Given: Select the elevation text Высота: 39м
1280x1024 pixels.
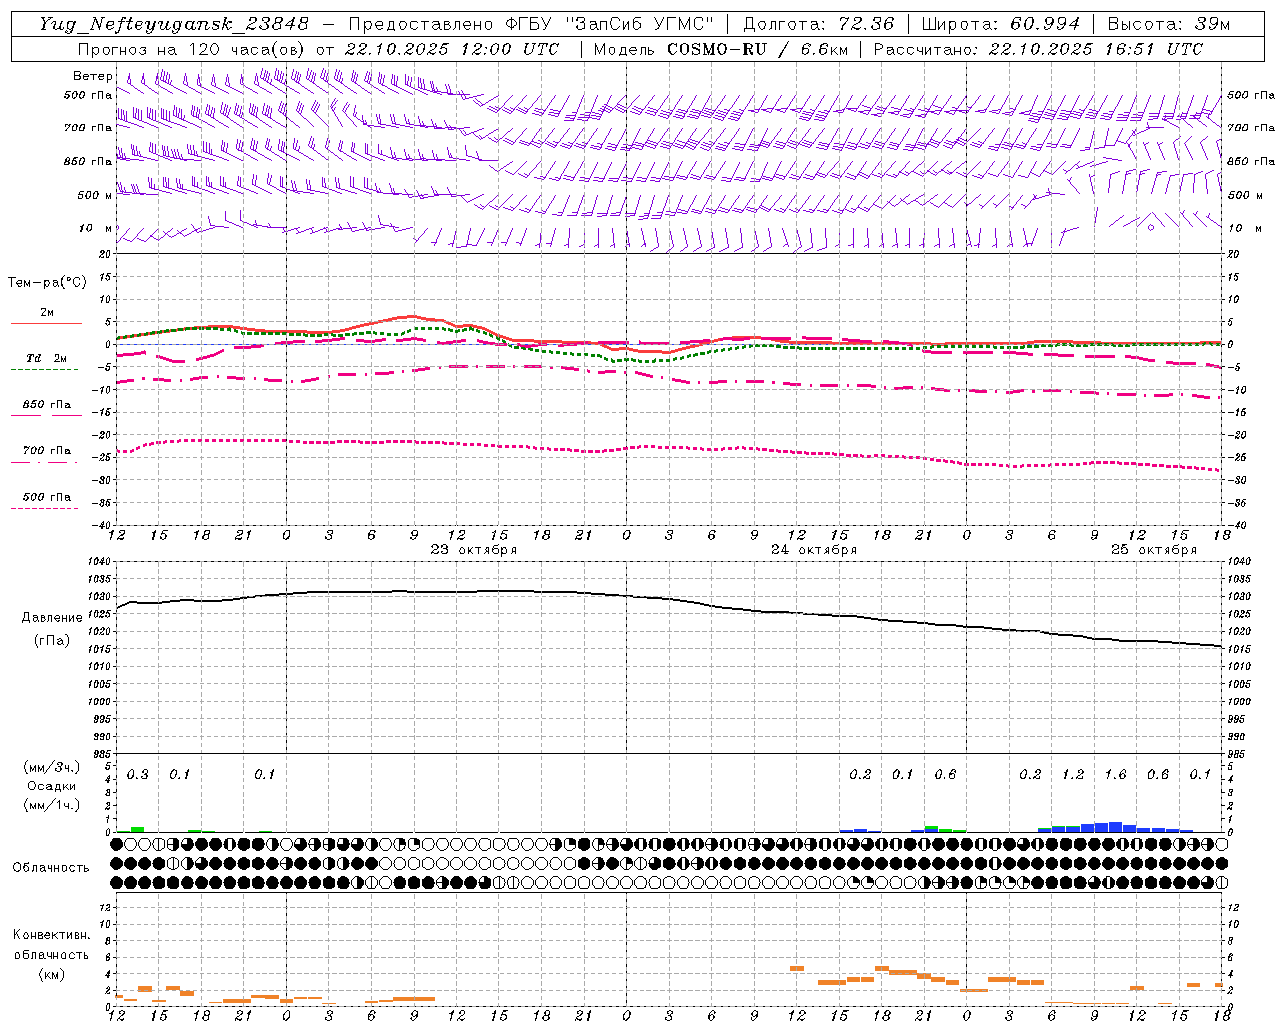Looking at the screenshot, I should tap(1168, 24).
